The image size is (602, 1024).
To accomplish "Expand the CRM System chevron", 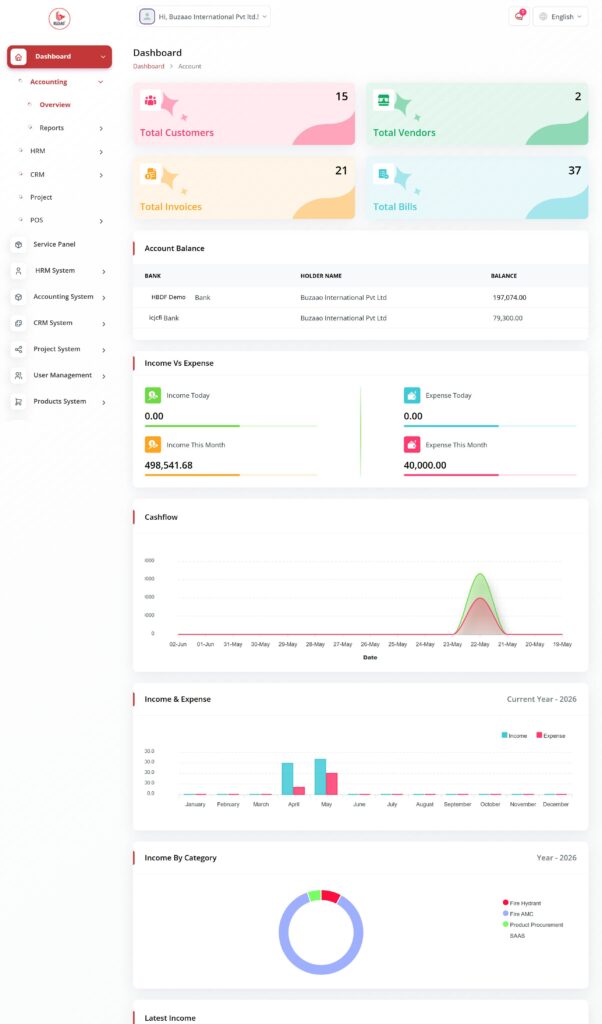I will click(x=104, y=324).
